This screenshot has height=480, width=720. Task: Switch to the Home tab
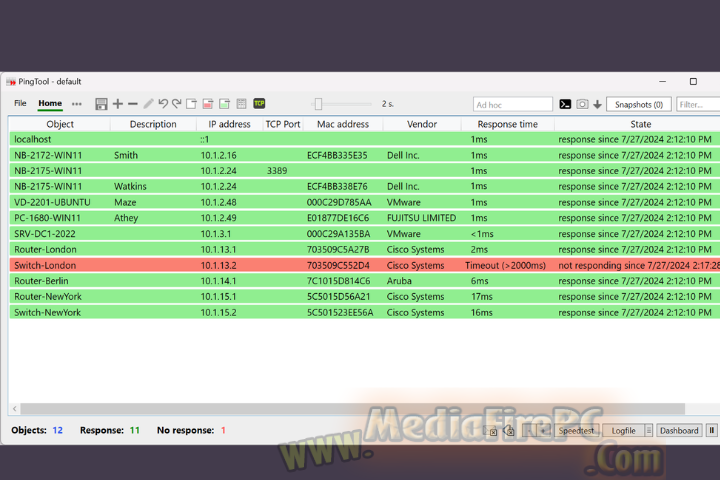(50, 103)
